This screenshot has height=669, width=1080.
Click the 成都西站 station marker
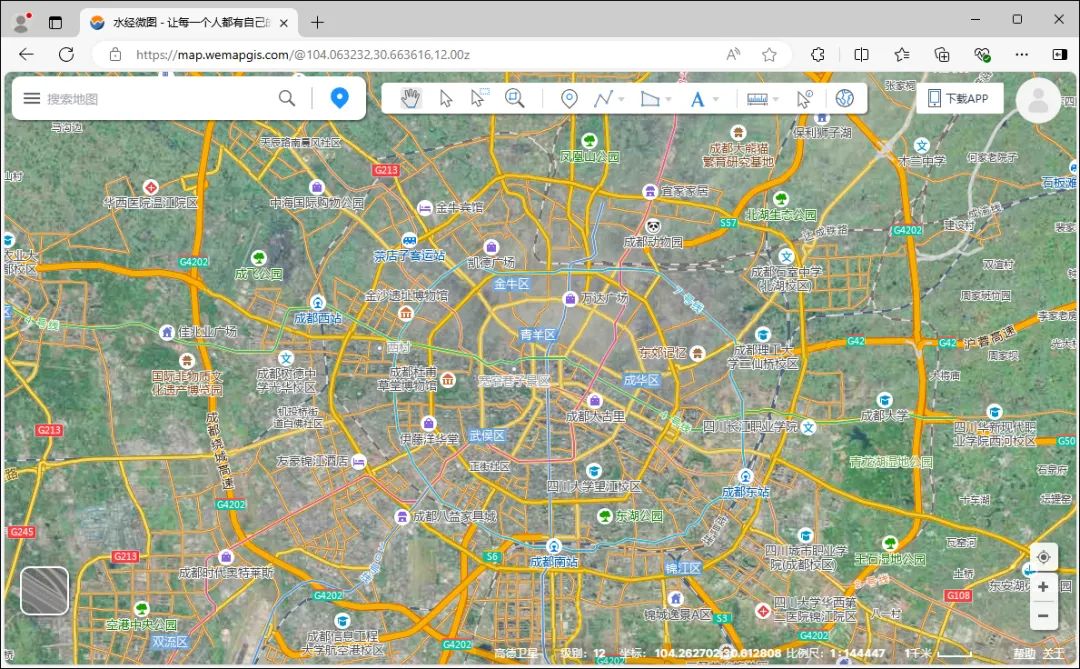(318, 302)
